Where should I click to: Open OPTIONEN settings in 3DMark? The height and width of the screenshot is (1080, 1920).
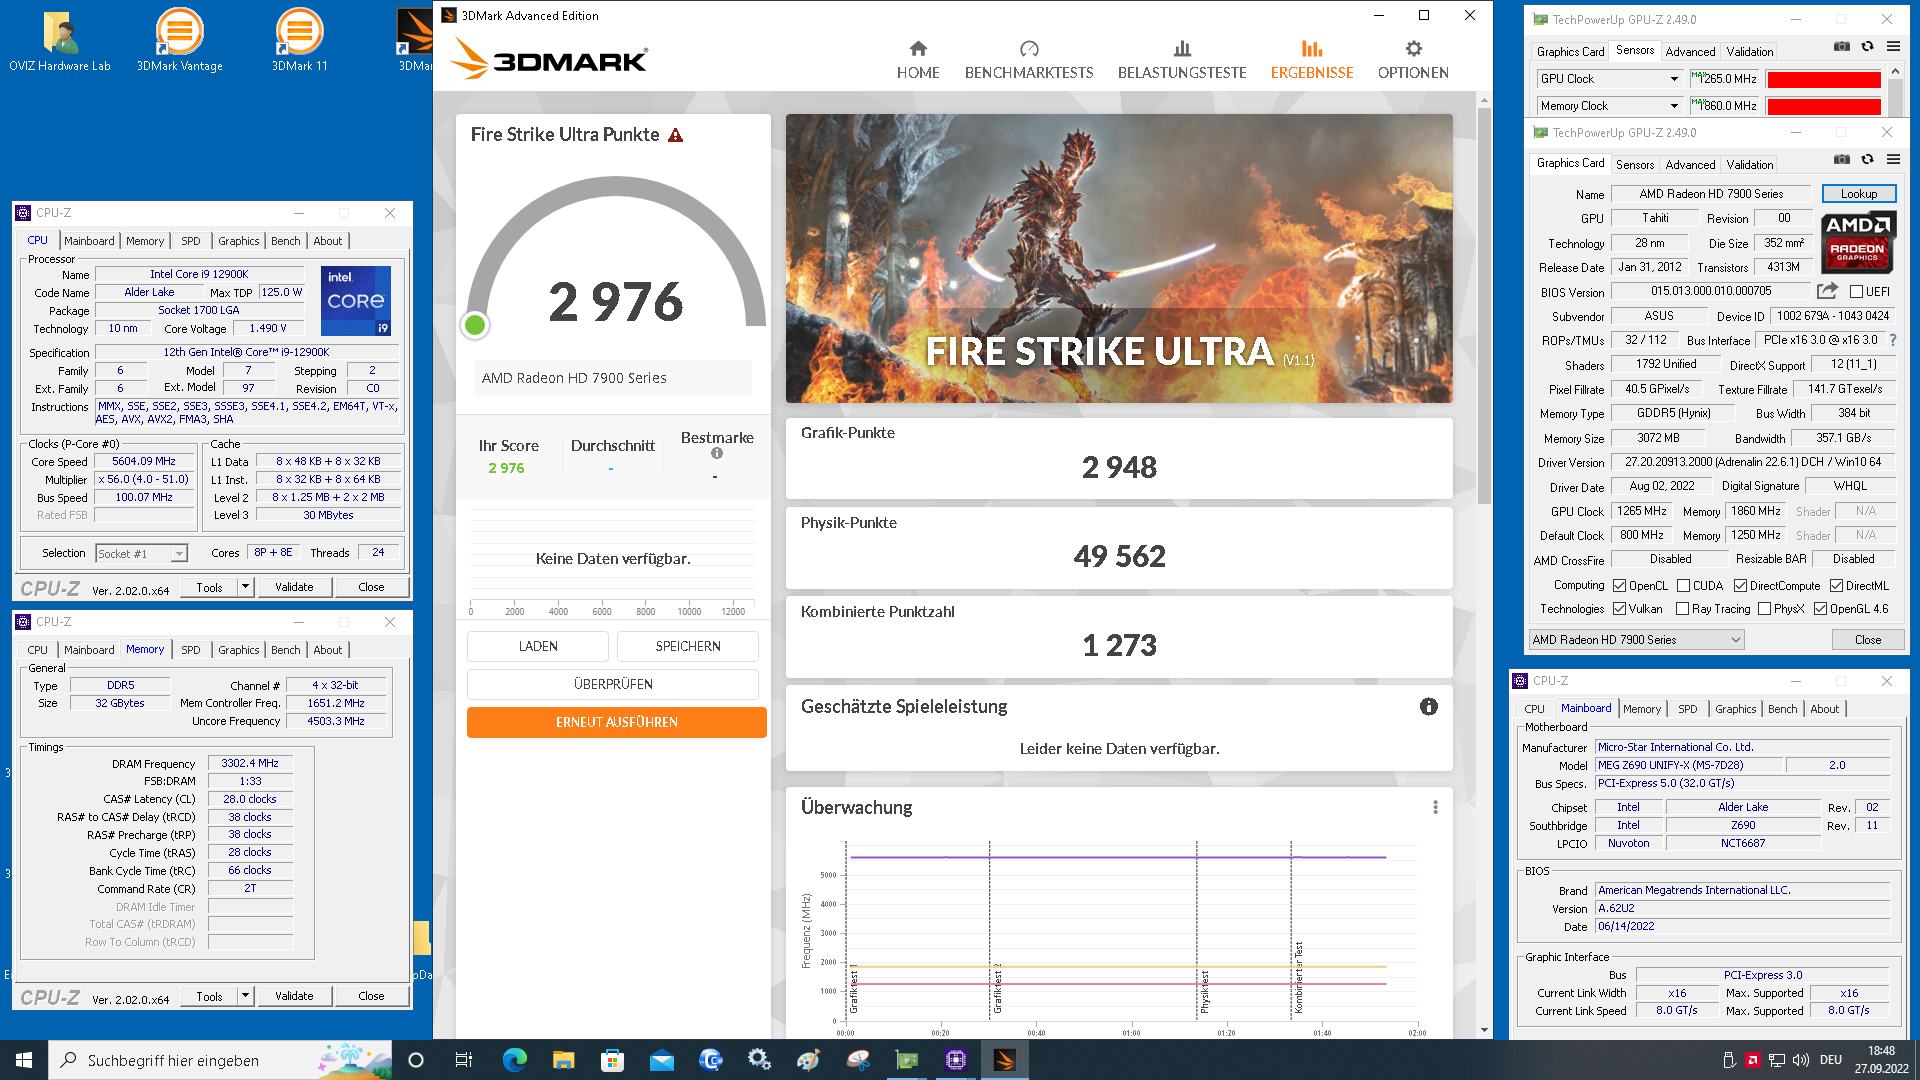tap(1412, 60)
